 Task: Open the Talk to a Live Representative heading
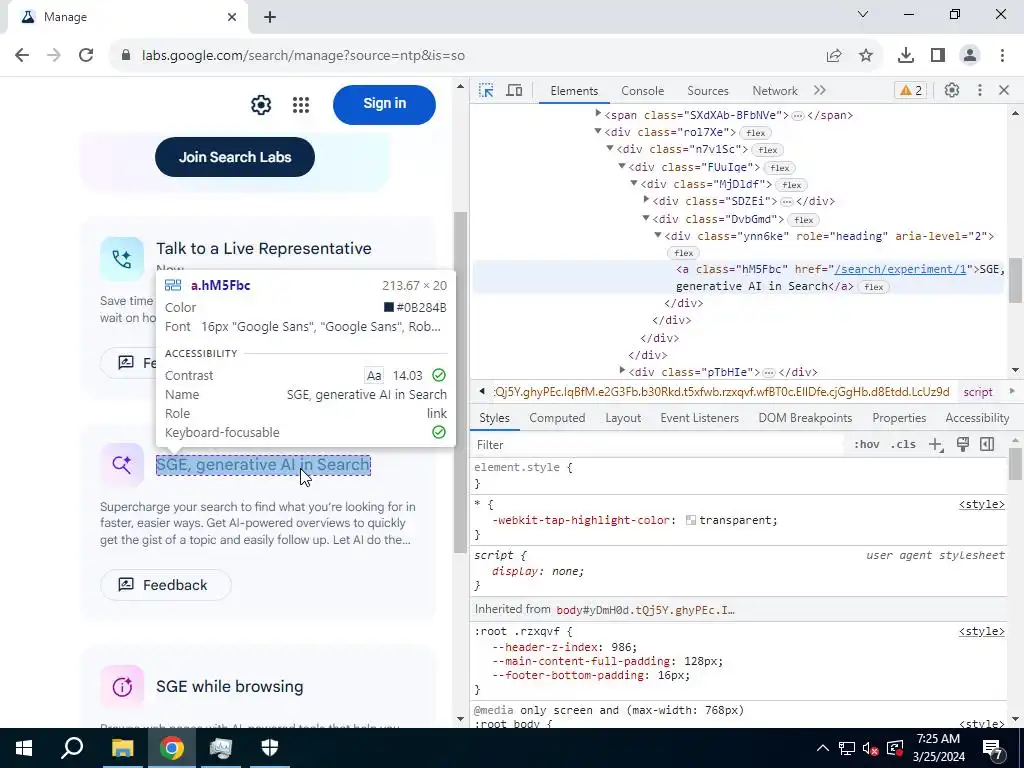coord(264,249)
